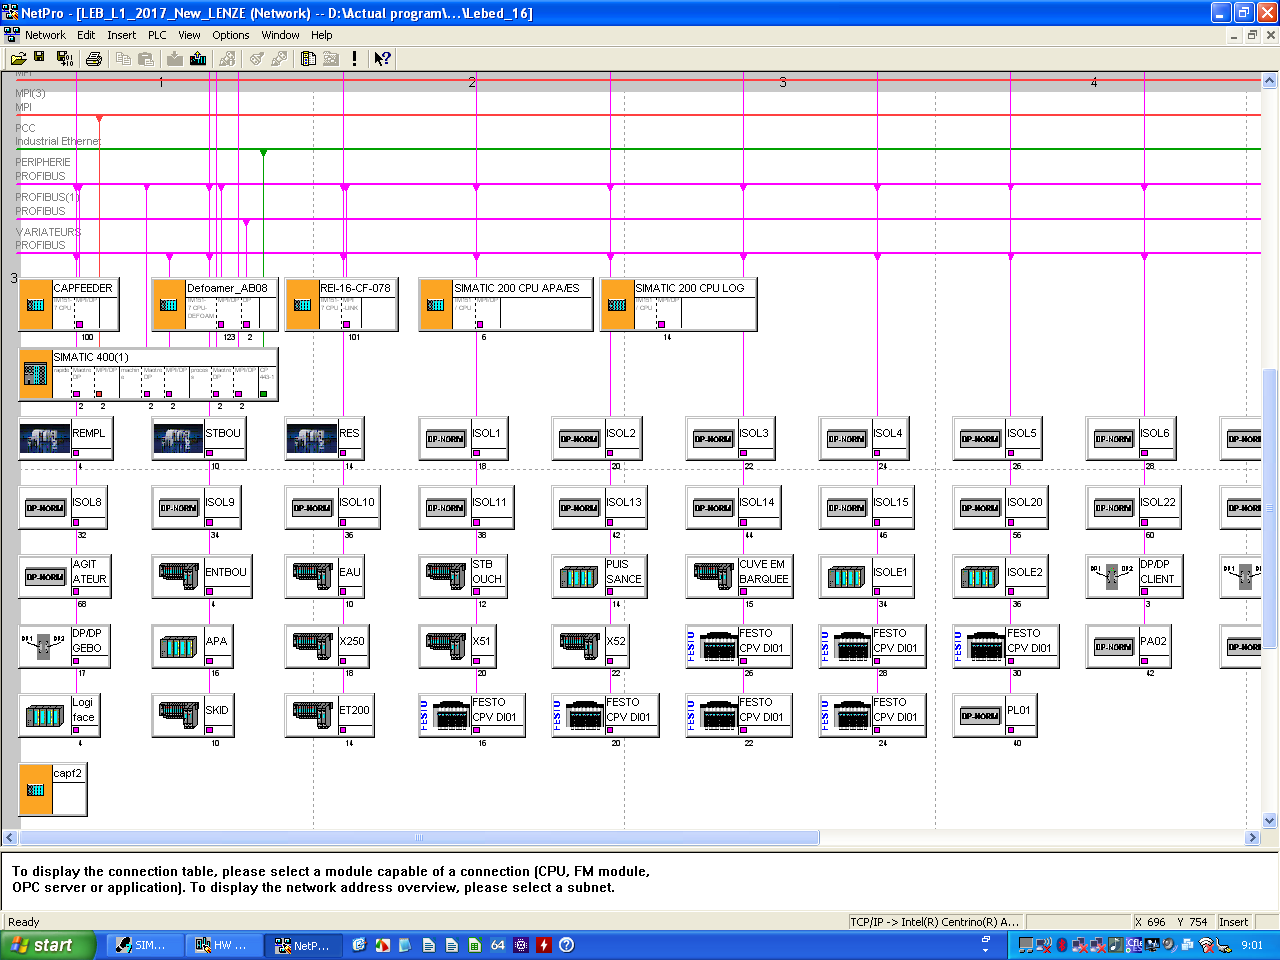The width and height of the screenshot is (1280, 960).
Task: Click the horizontal scrollbar left arrow
Action: coord(10,838)
